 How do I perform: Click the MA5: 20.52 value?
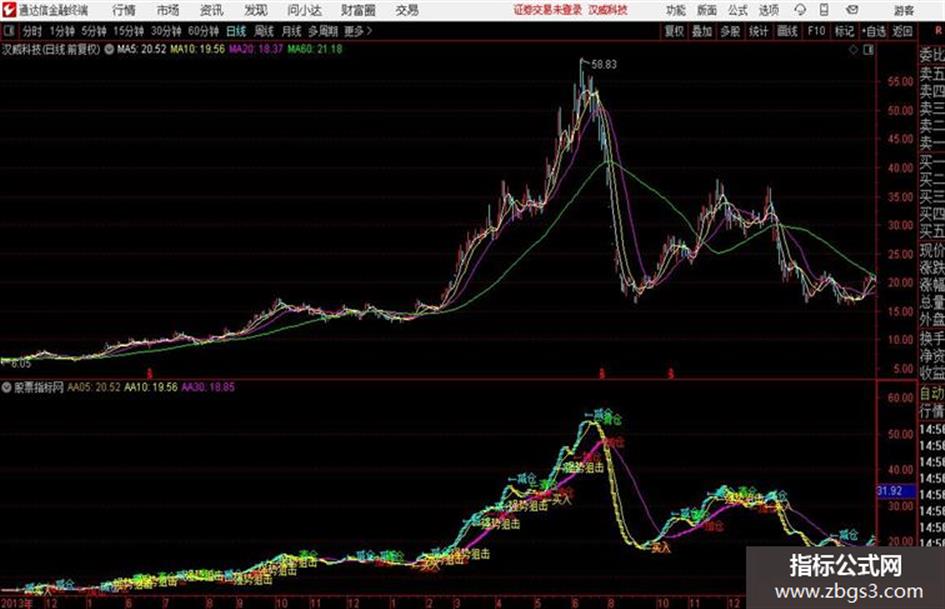click(x=142, y=49)
